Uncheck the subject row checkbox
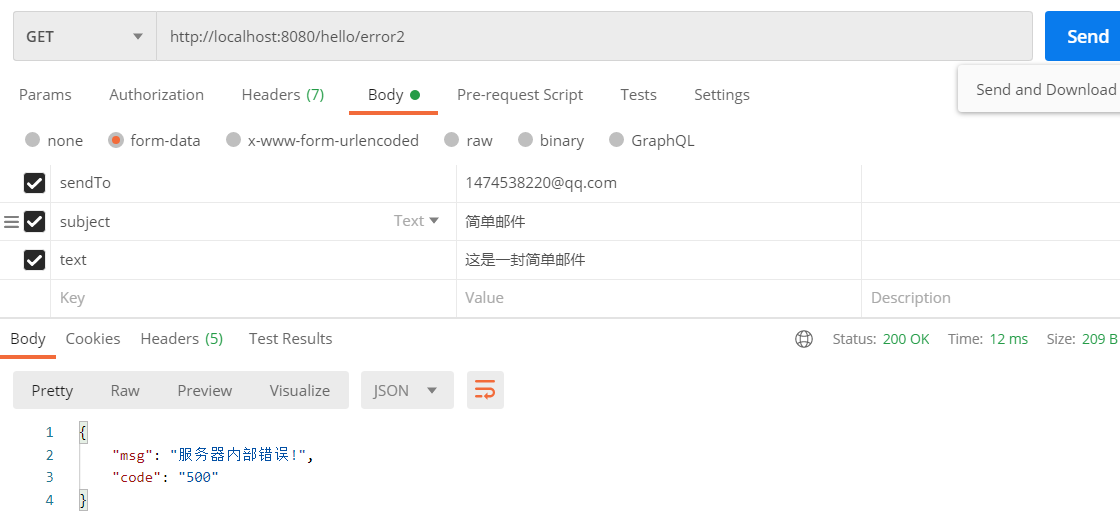The image size is (1120, 519). point(34,222)
